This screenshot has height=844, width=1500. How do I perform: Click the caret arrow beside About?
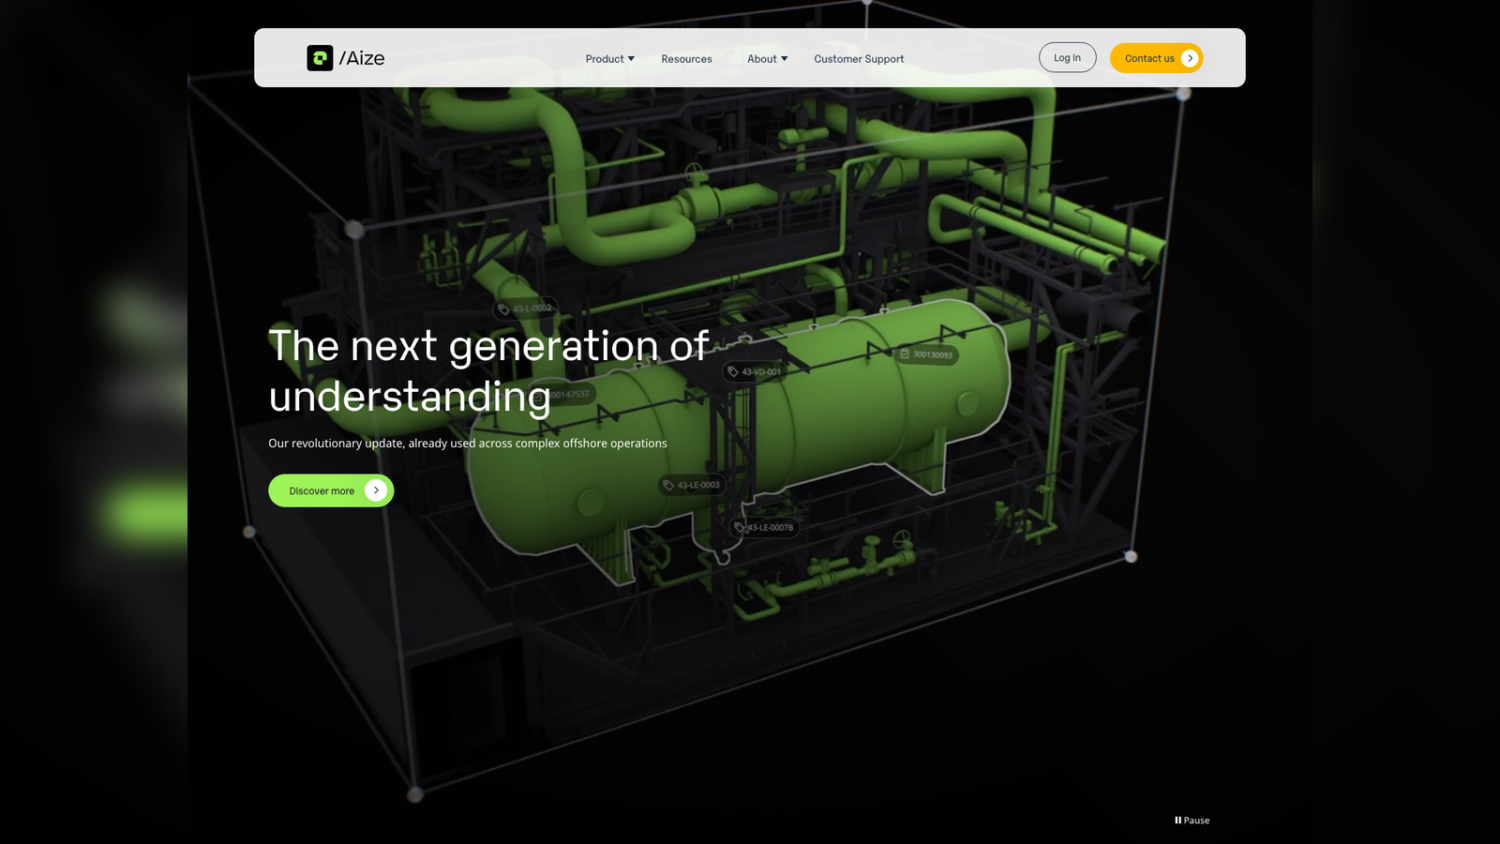(x=784, y=59)
